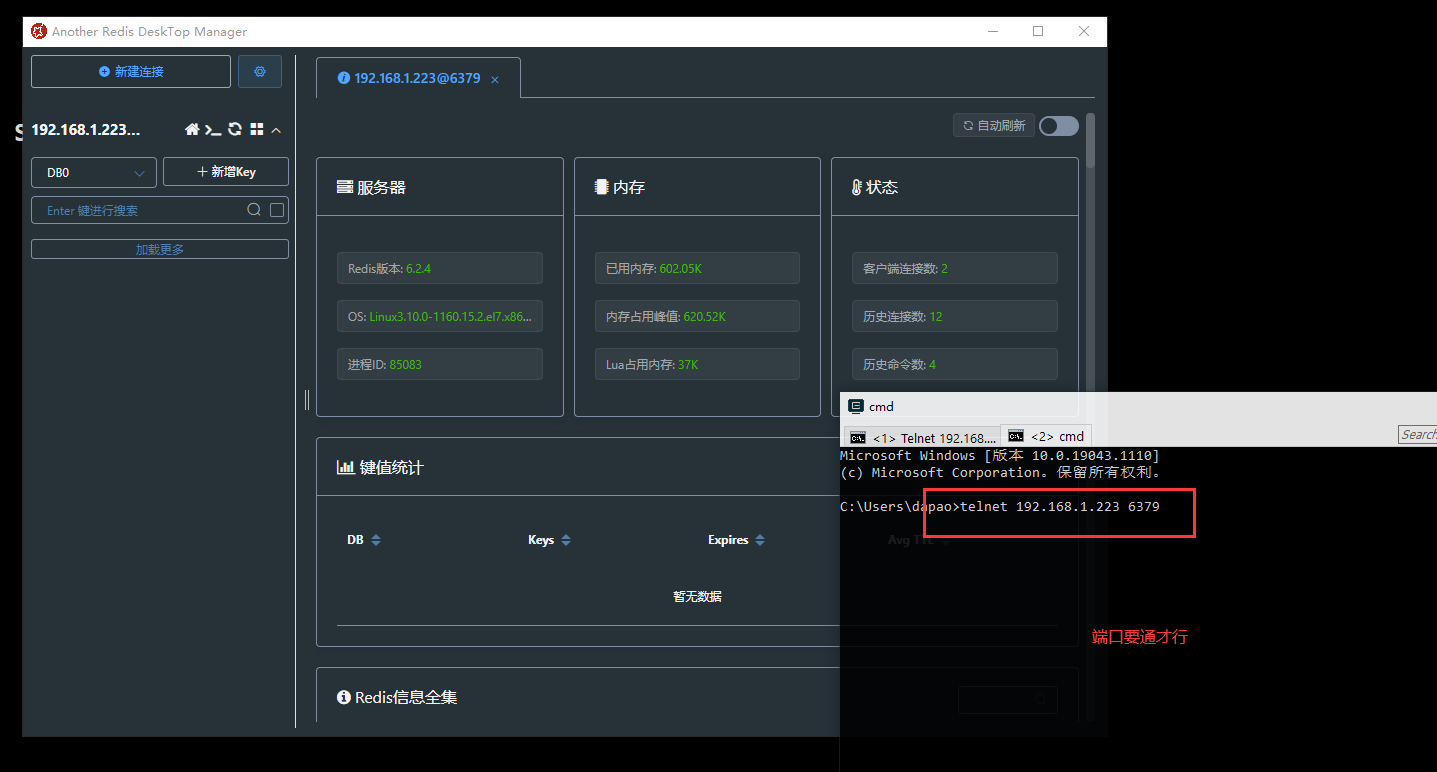Sort the table by the Keys column arrows

pos(566,540)
